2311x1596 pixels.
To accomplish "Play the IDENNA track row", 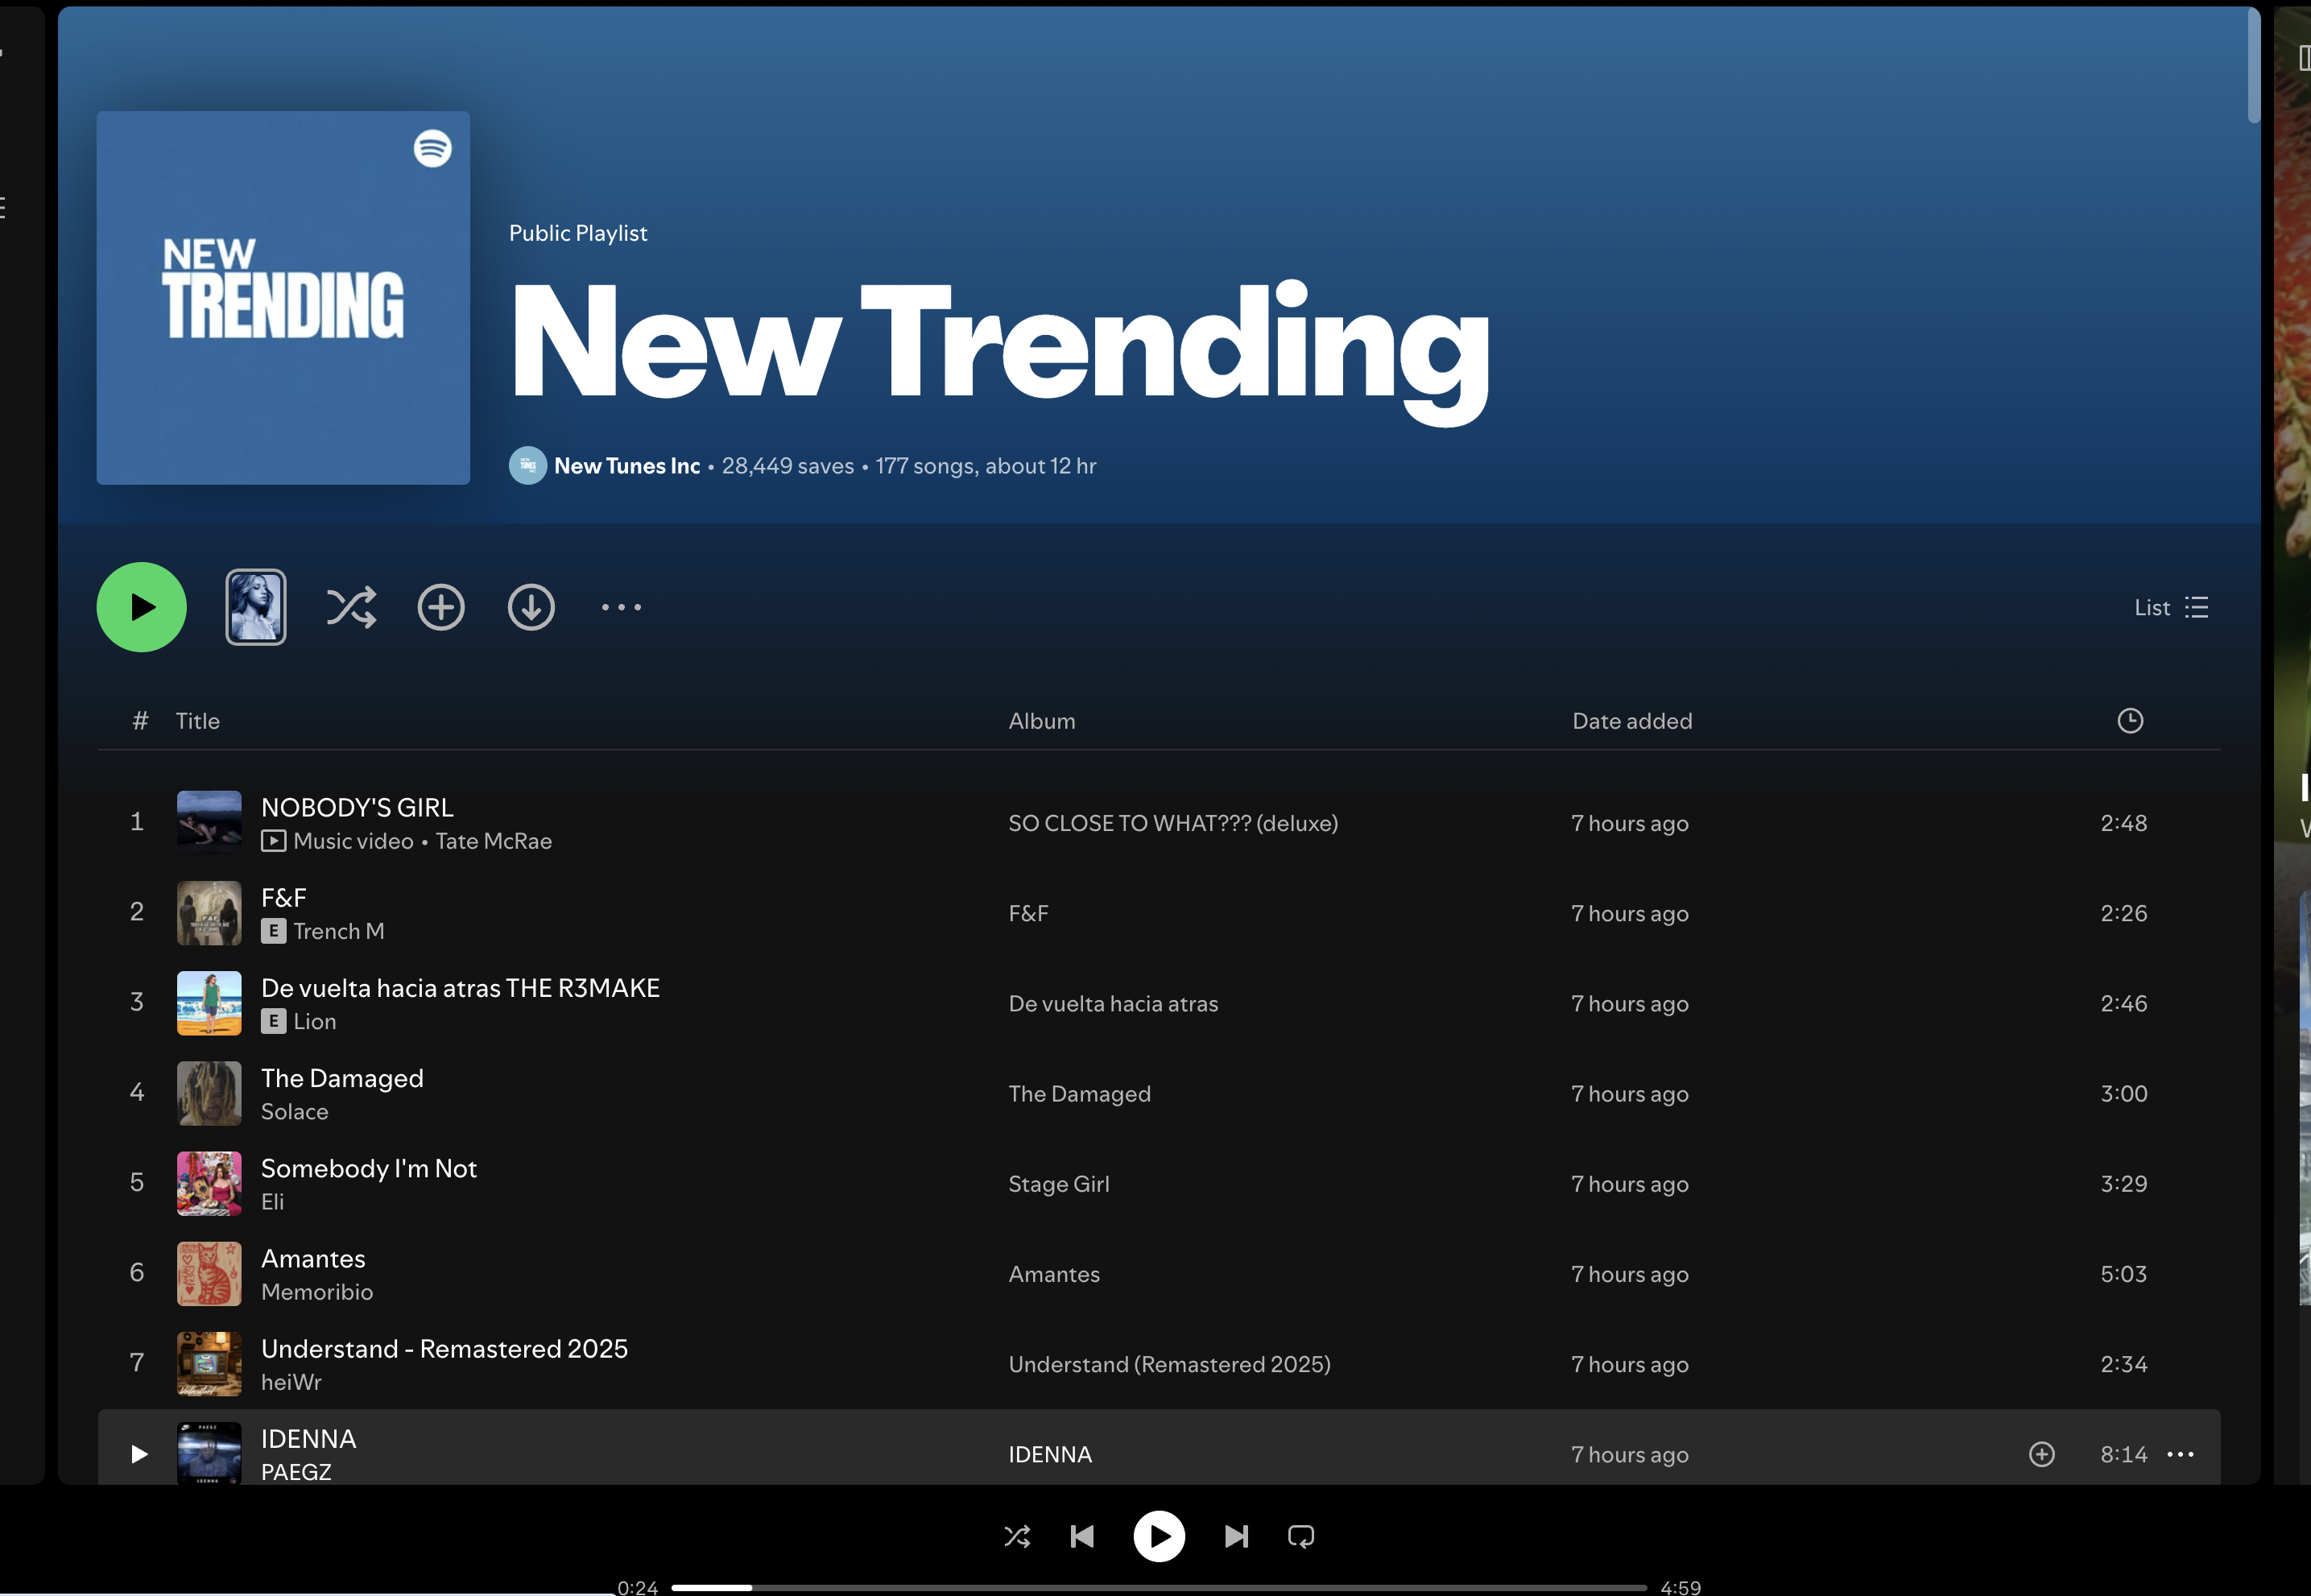I will (139, 1454).
